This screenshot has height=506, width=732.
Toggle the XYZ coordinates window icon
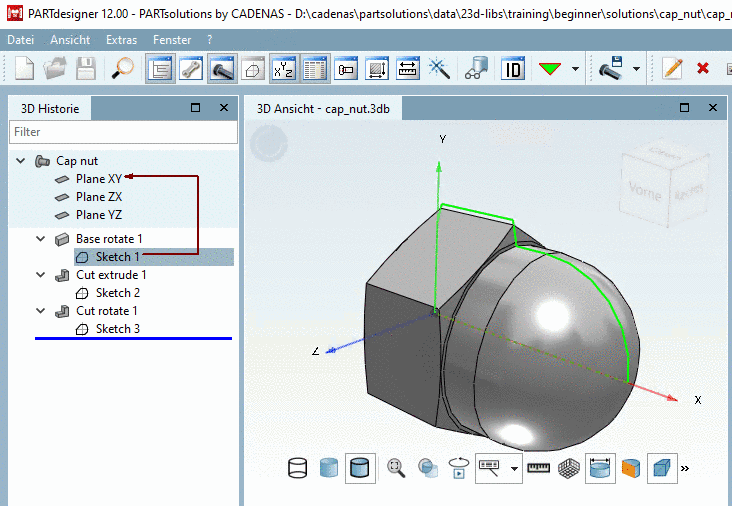click(x=284, y=69)
